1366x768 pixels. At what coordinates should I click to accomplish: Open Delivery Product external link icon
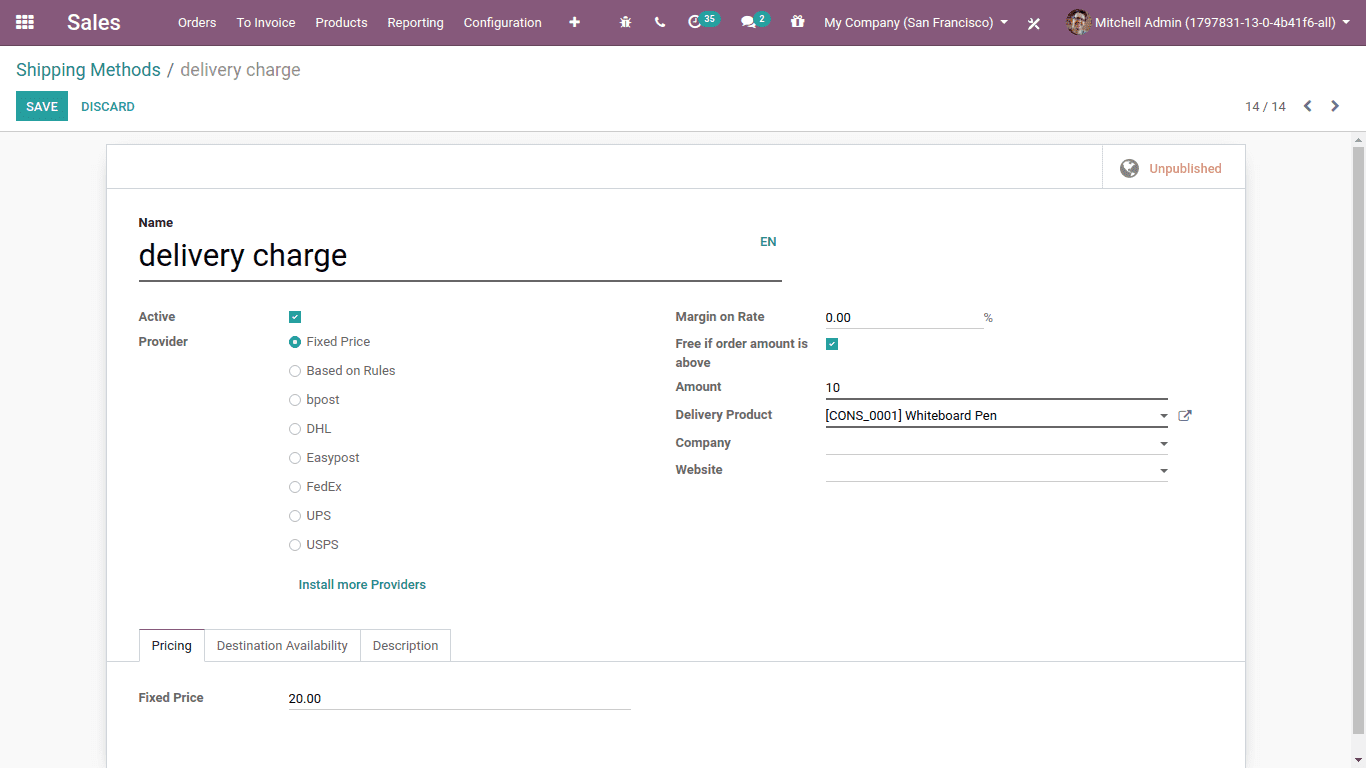click(x=1185, y=416)
